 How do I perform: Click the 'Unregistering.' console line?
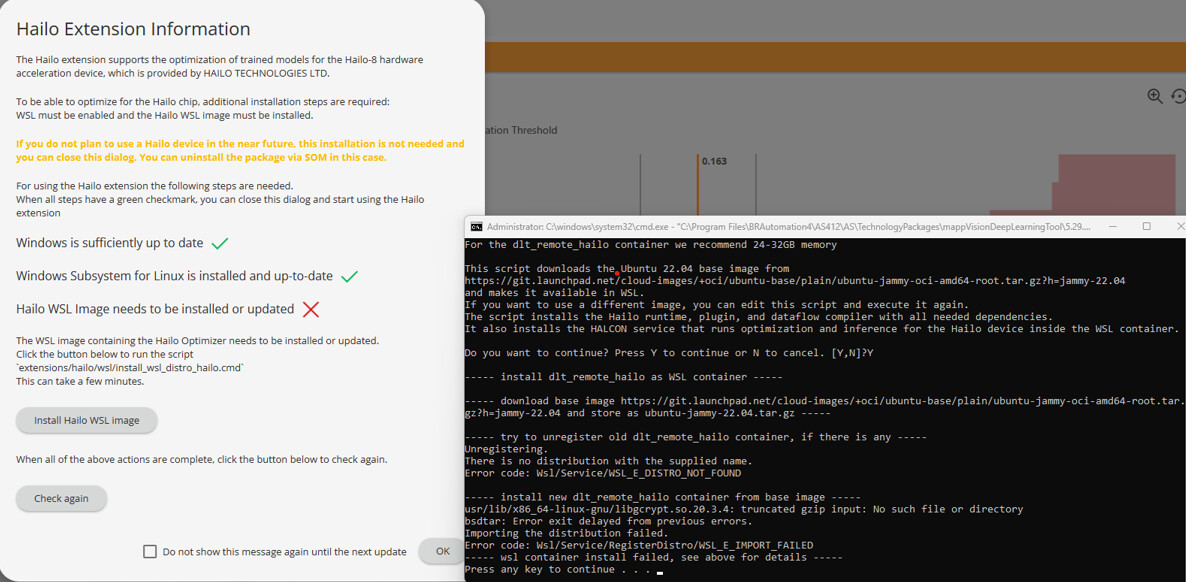point(507,449)
